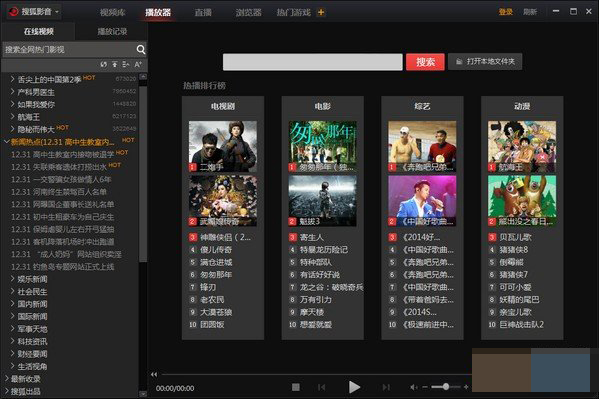
Task: Select news item 12.31 钓鱼岛专题网站正式上线
Action: (x=63, y=266)
